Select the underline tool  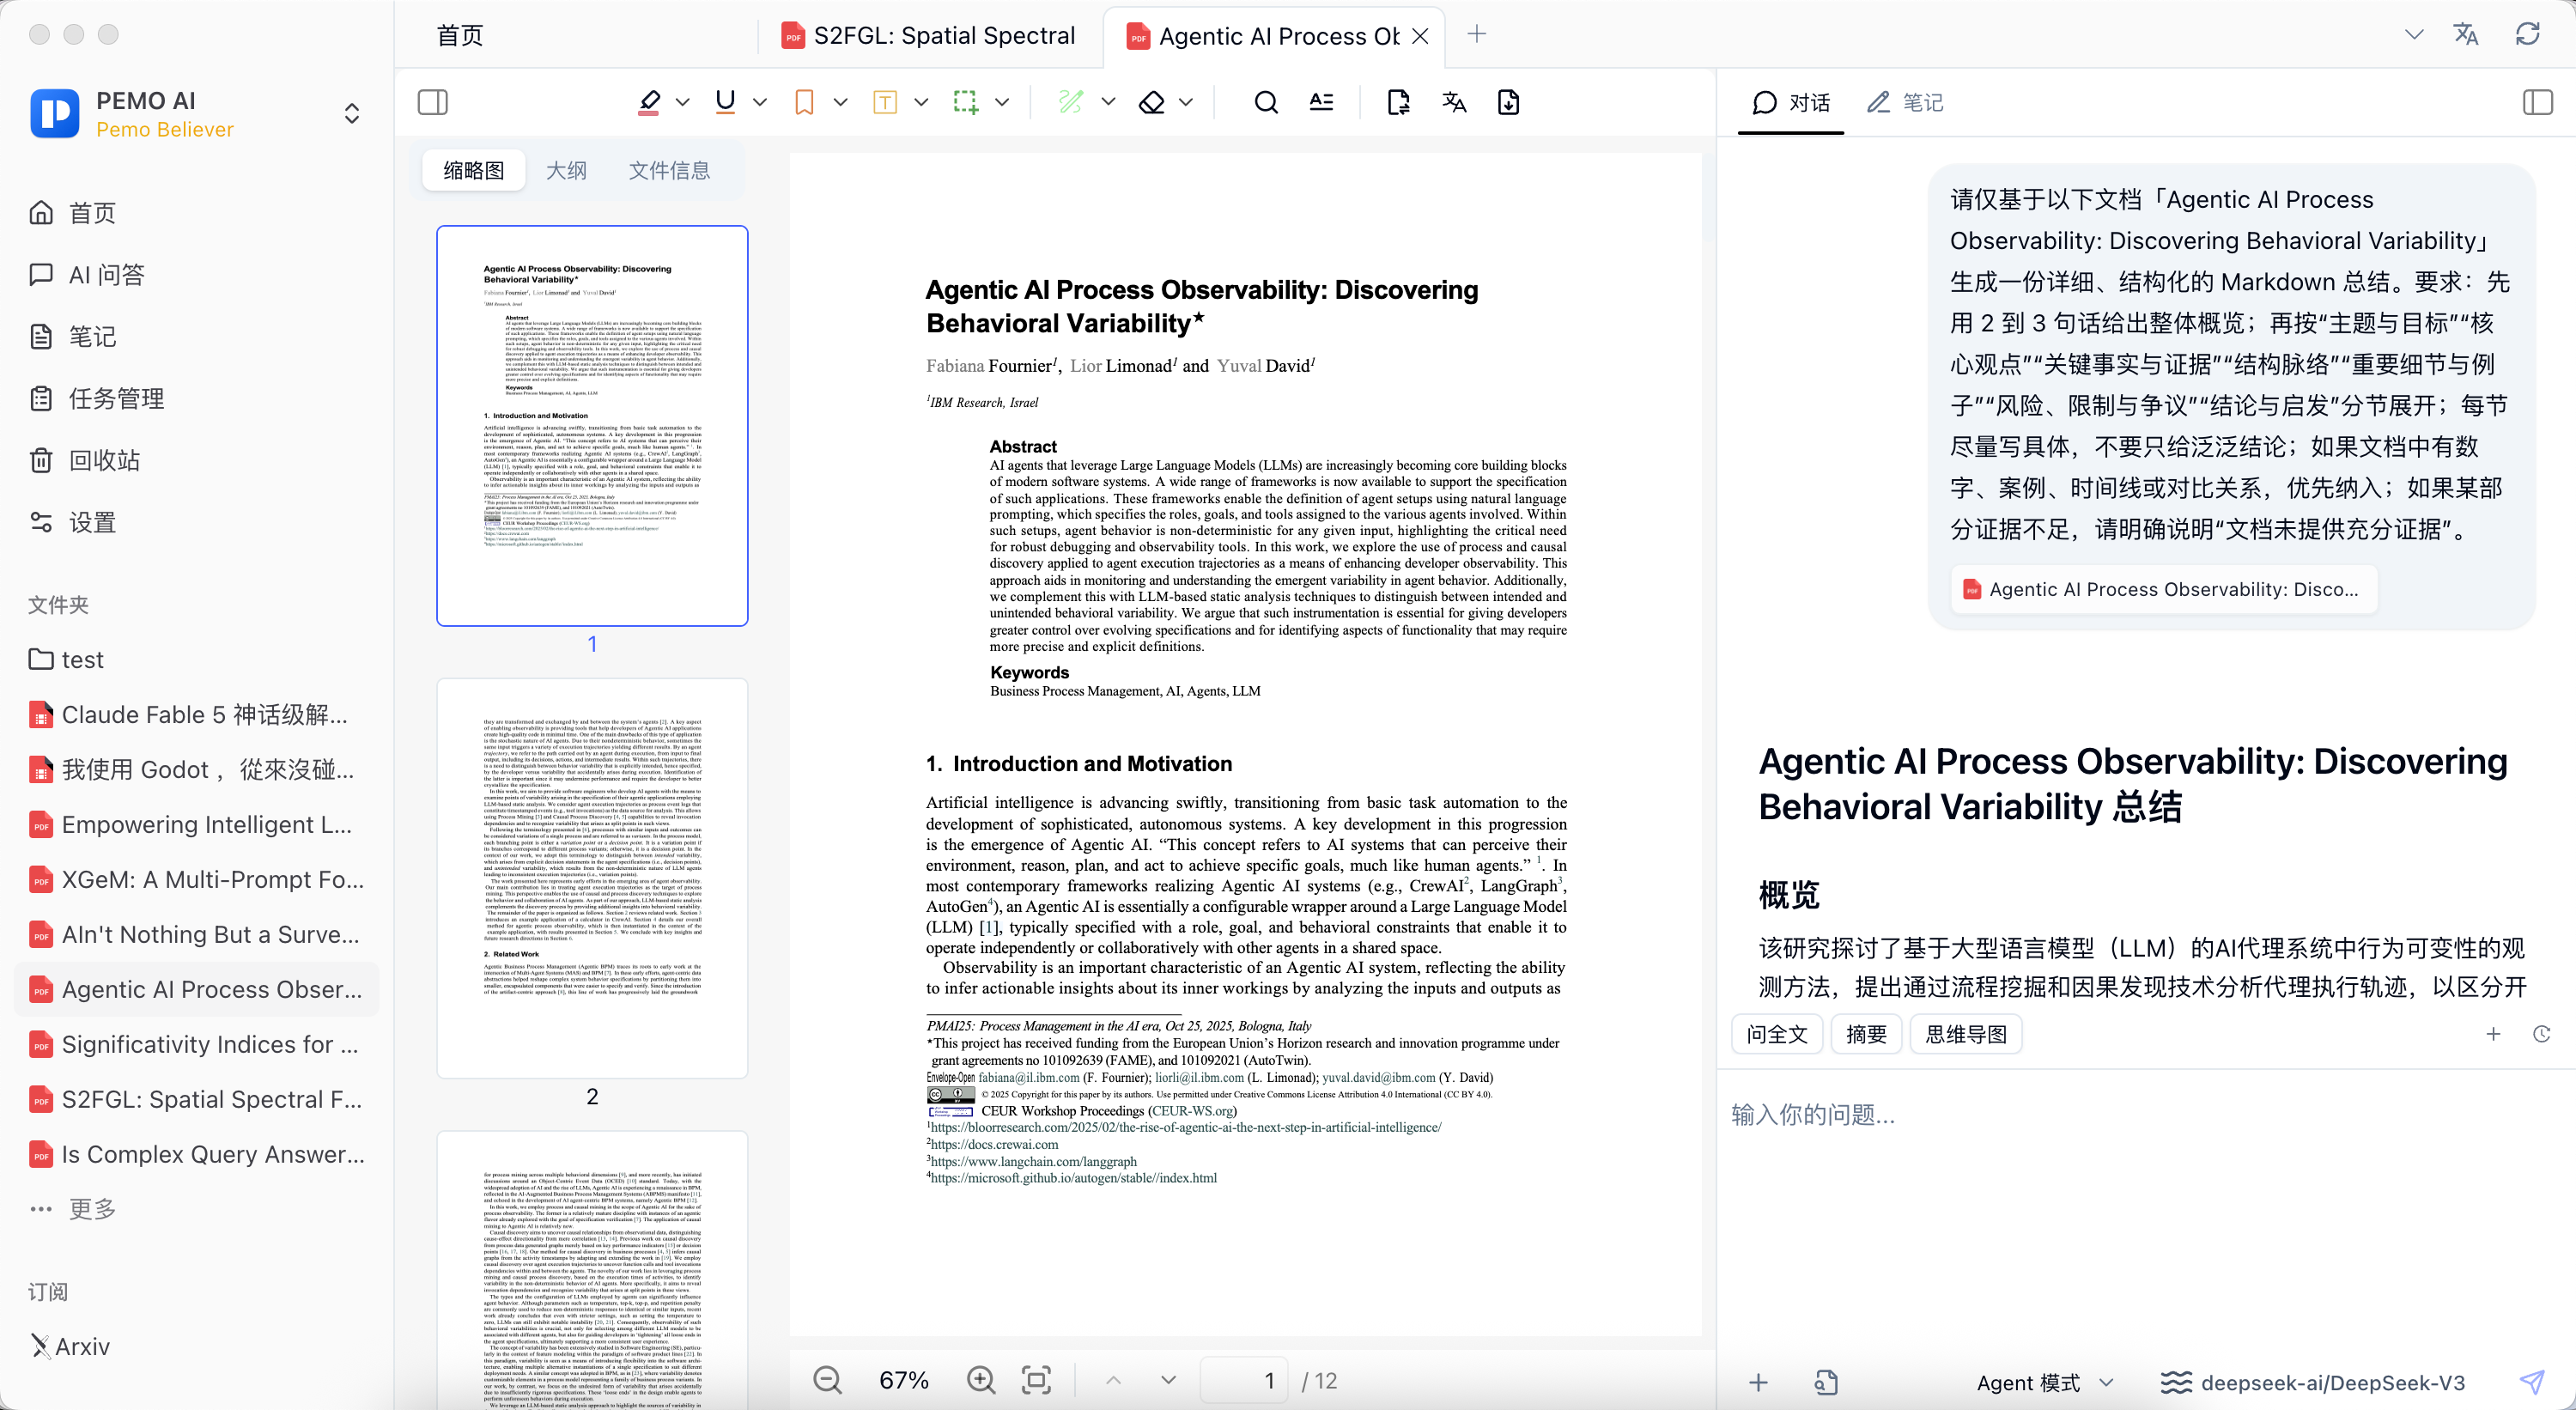pyautogui.click(x=726, y=102)
